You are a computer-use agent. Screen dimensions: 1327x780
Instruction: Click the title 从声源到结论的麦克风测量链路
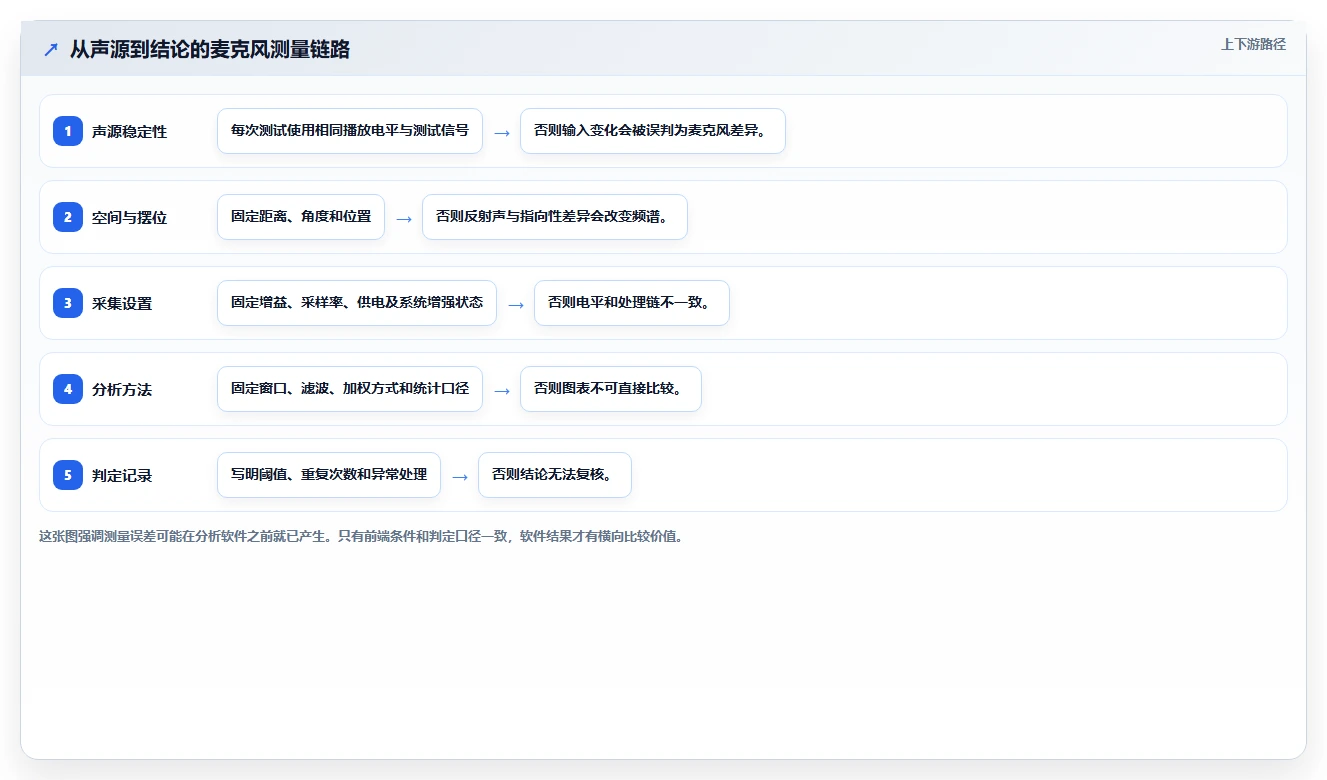(x=210, y=50)
